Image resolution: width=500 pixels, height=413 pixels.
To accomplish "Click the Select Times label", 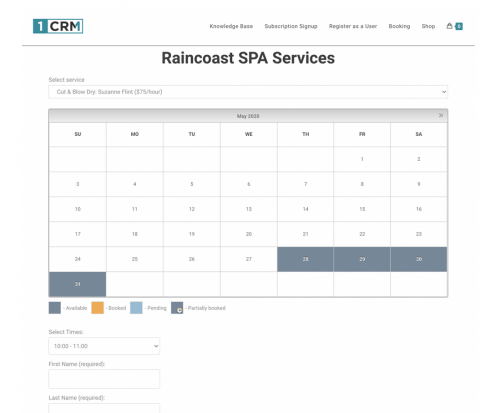I will point(66,332).
